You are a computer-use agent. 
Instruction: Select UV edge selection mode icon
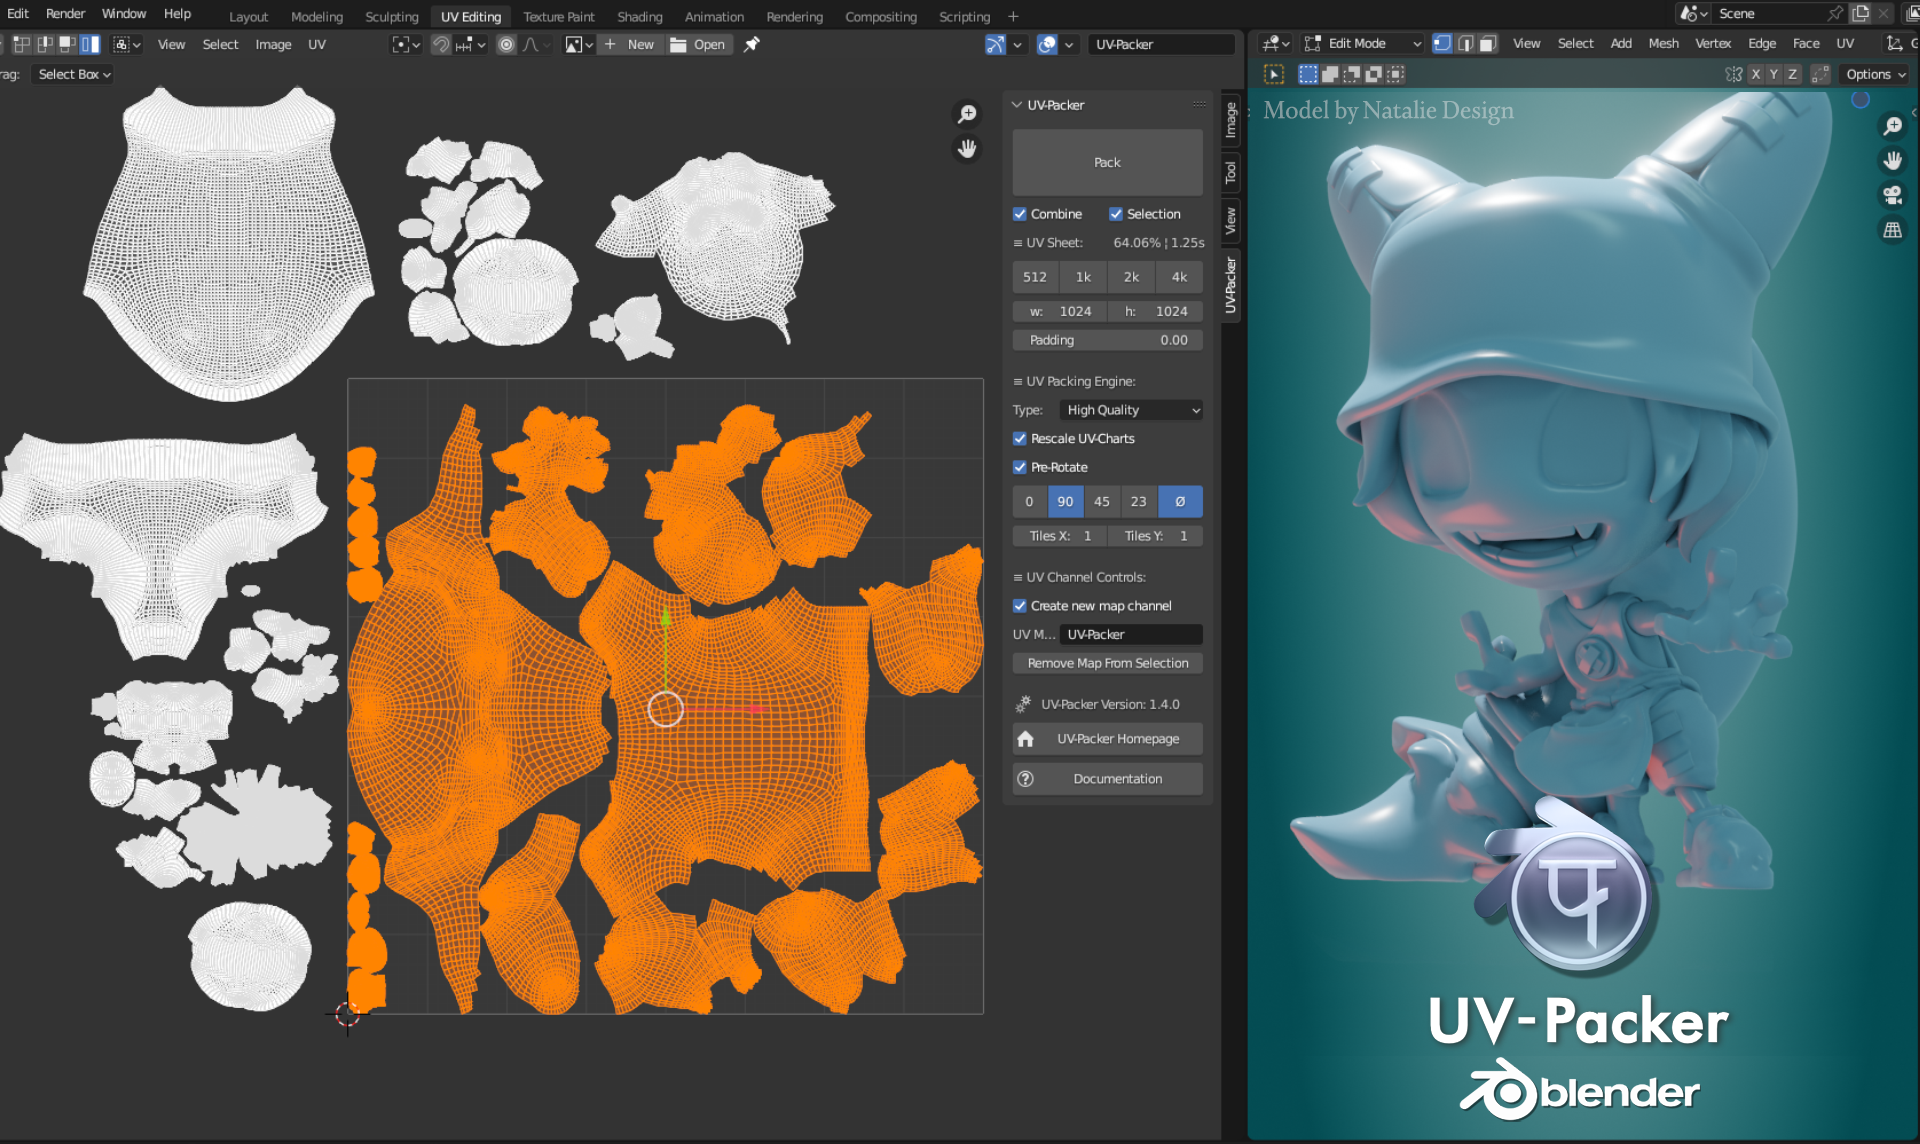tap(45, 44)
